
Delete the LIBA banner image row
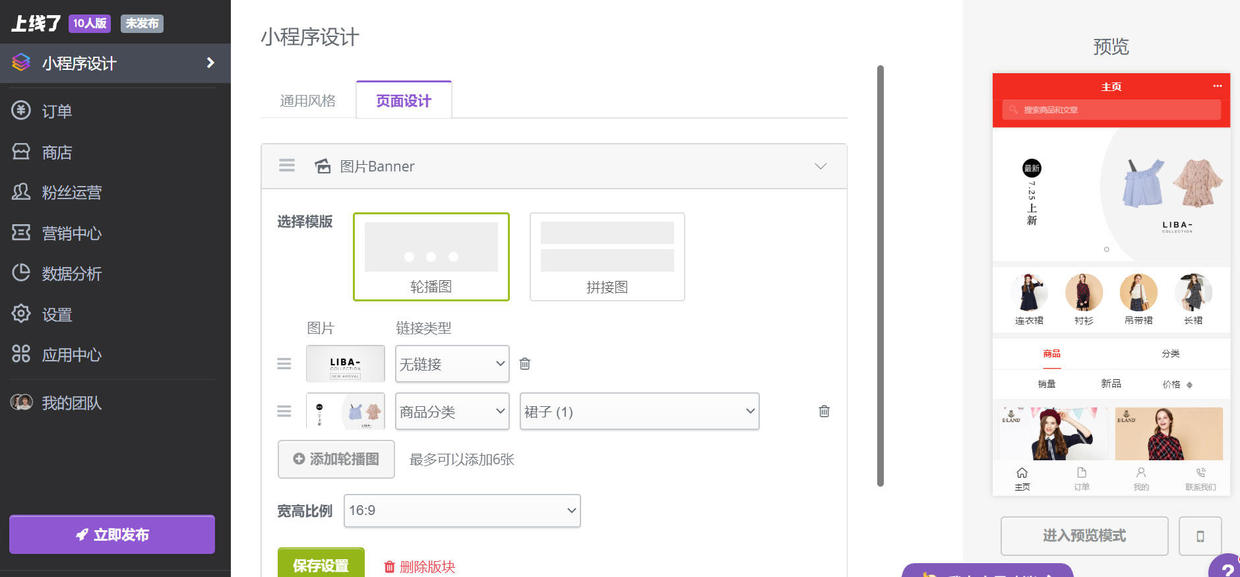[524, 363]
